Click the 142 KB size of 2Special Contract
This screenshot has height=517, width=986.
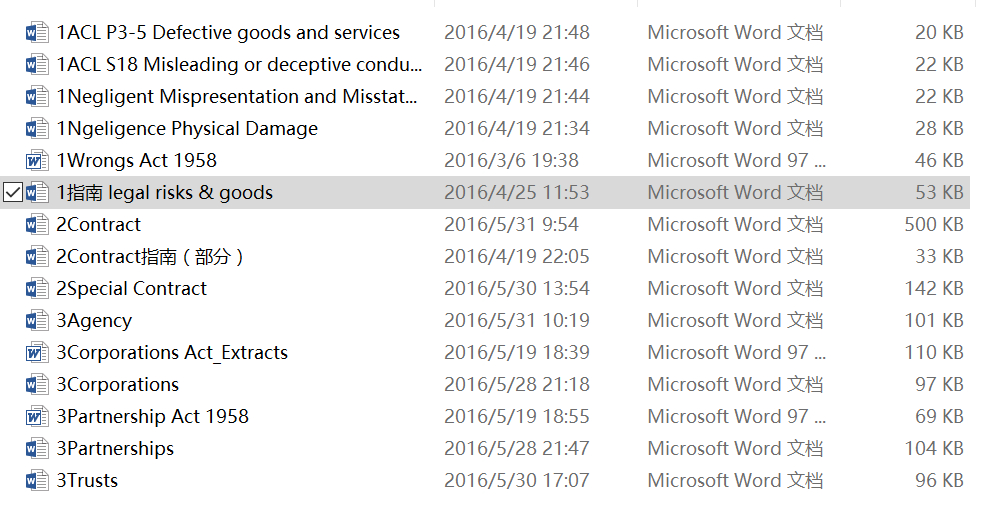(x=933, y=289)
